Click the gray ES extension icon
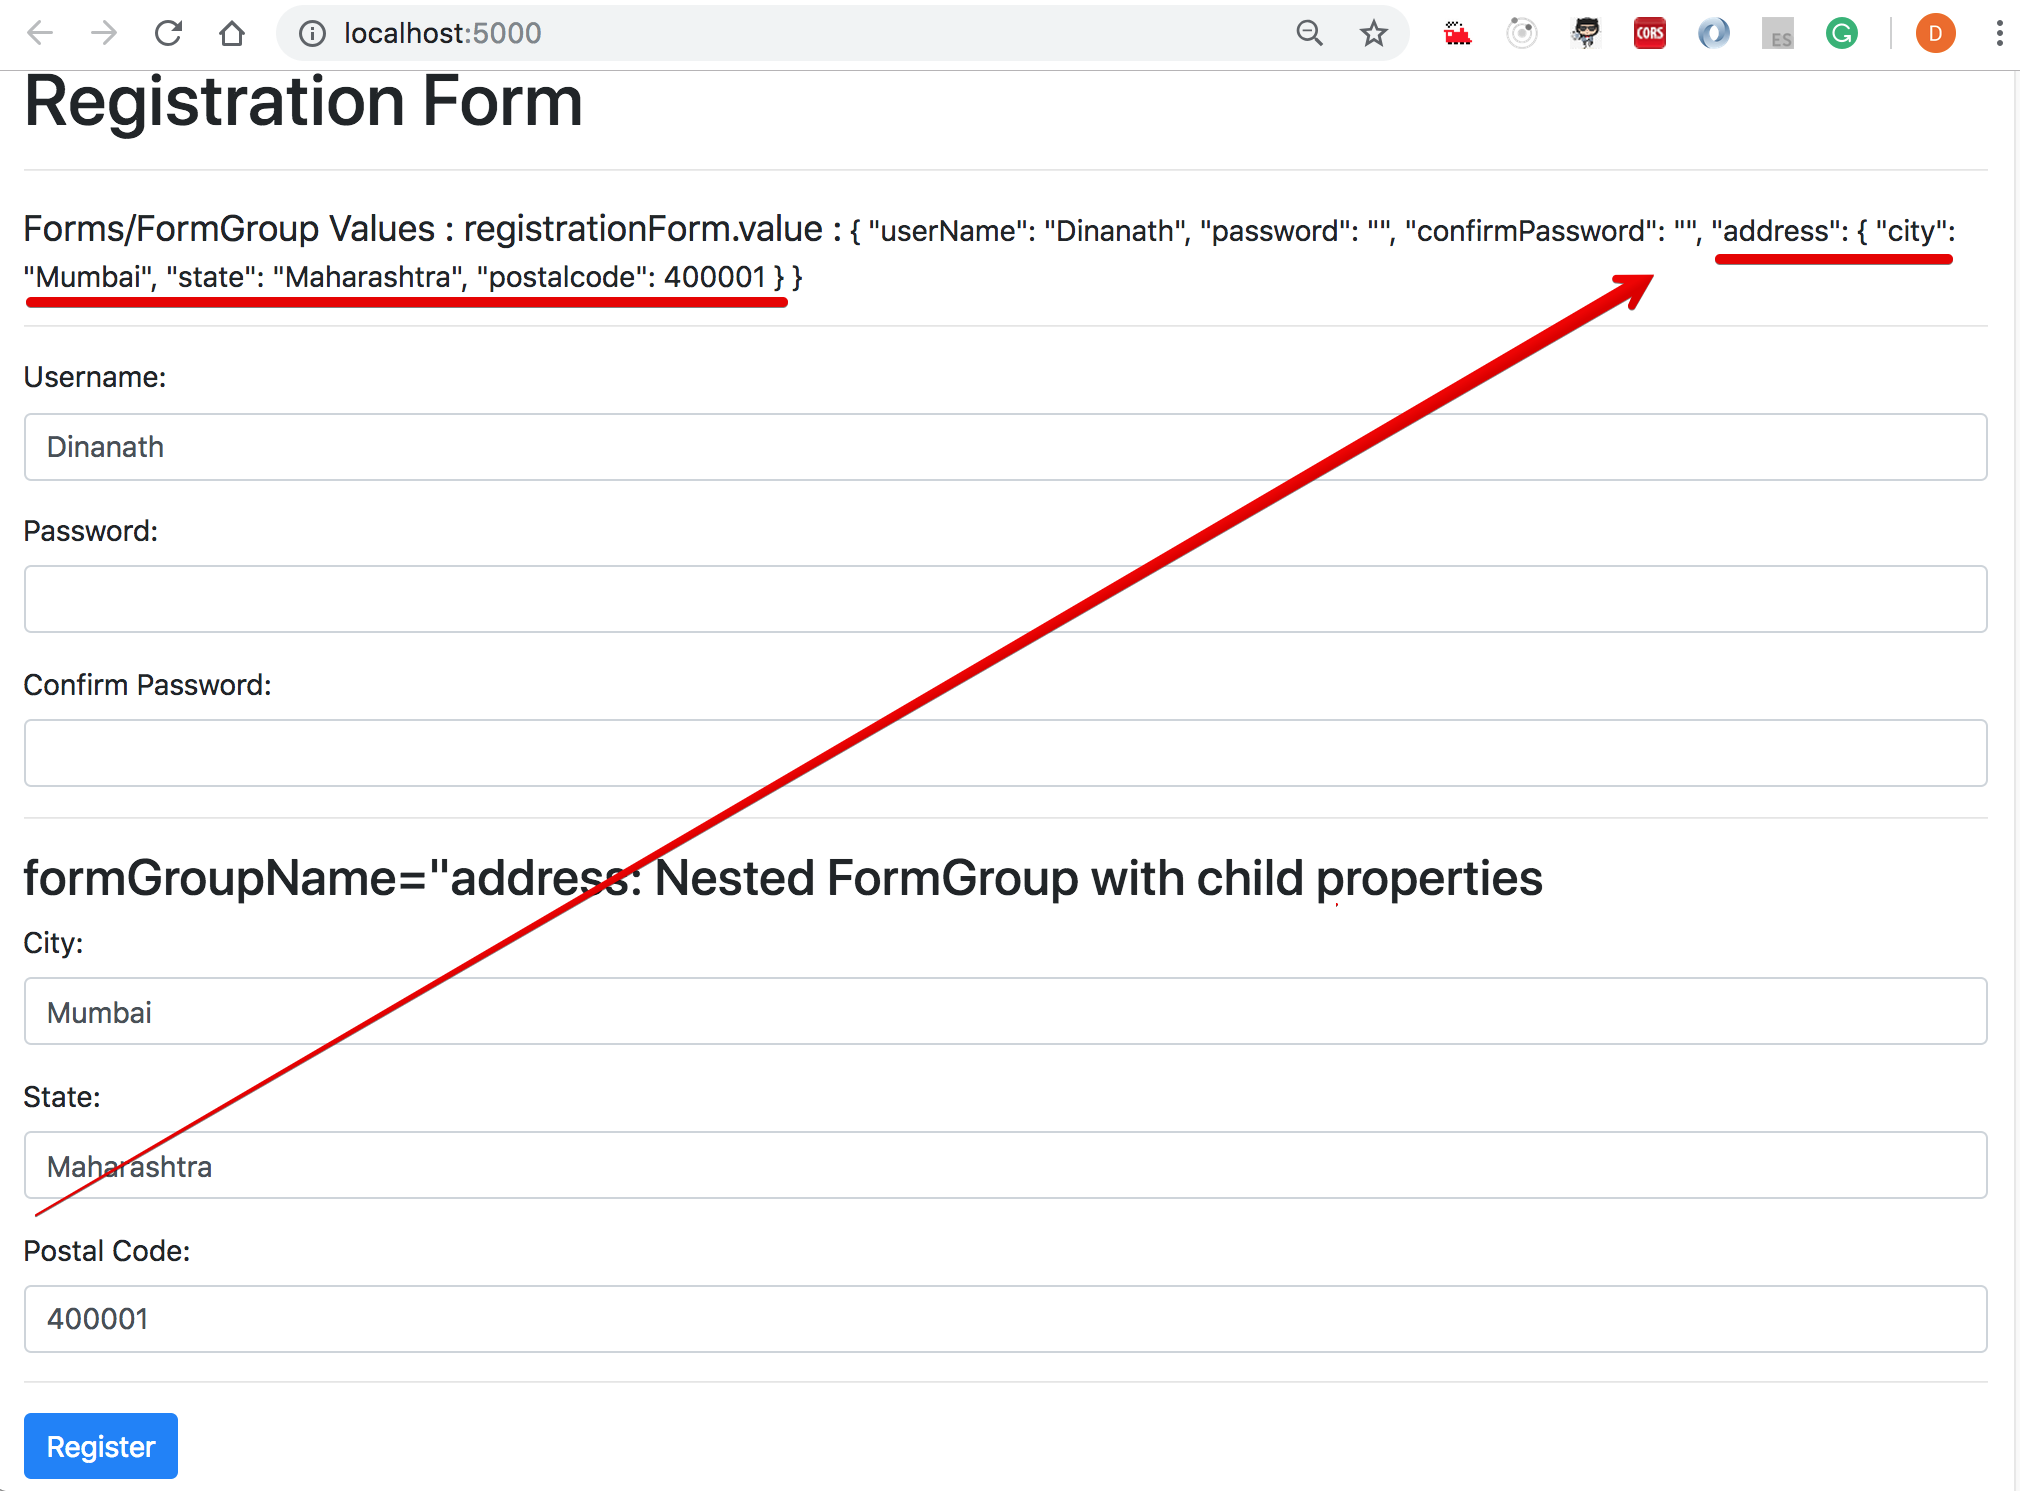Image resolution: width=2020 pixels, height=1491 pixels. click(1777, 34)
